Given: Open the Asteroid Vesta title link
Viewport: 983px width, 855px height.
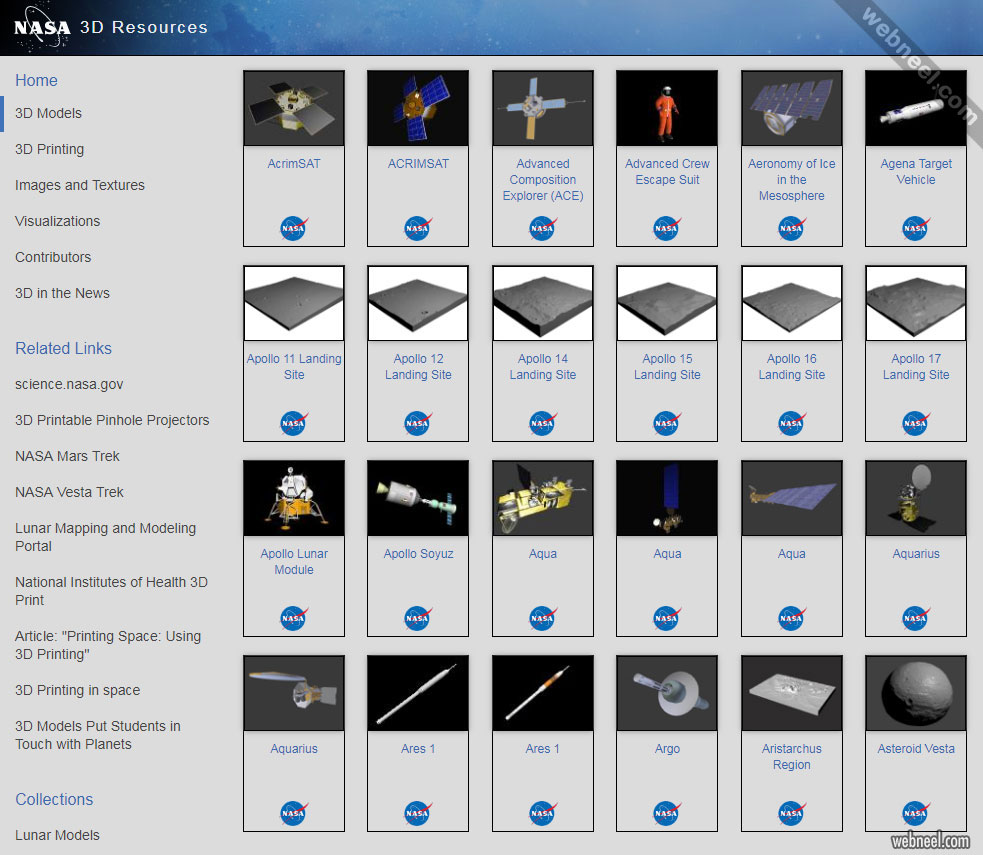Looking at the screenshot, I should click(x=916, y=749).
